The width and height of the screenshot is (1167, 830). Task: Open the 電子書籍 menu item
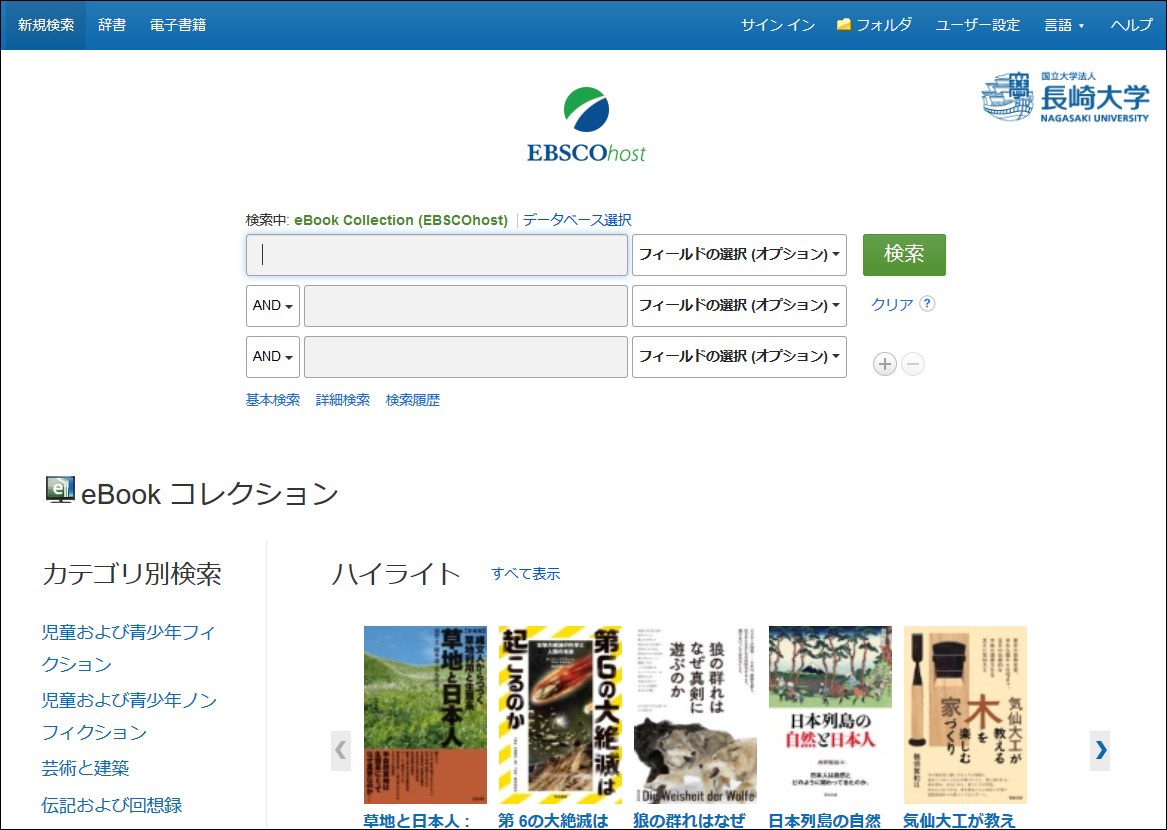(x=178, y=25)
